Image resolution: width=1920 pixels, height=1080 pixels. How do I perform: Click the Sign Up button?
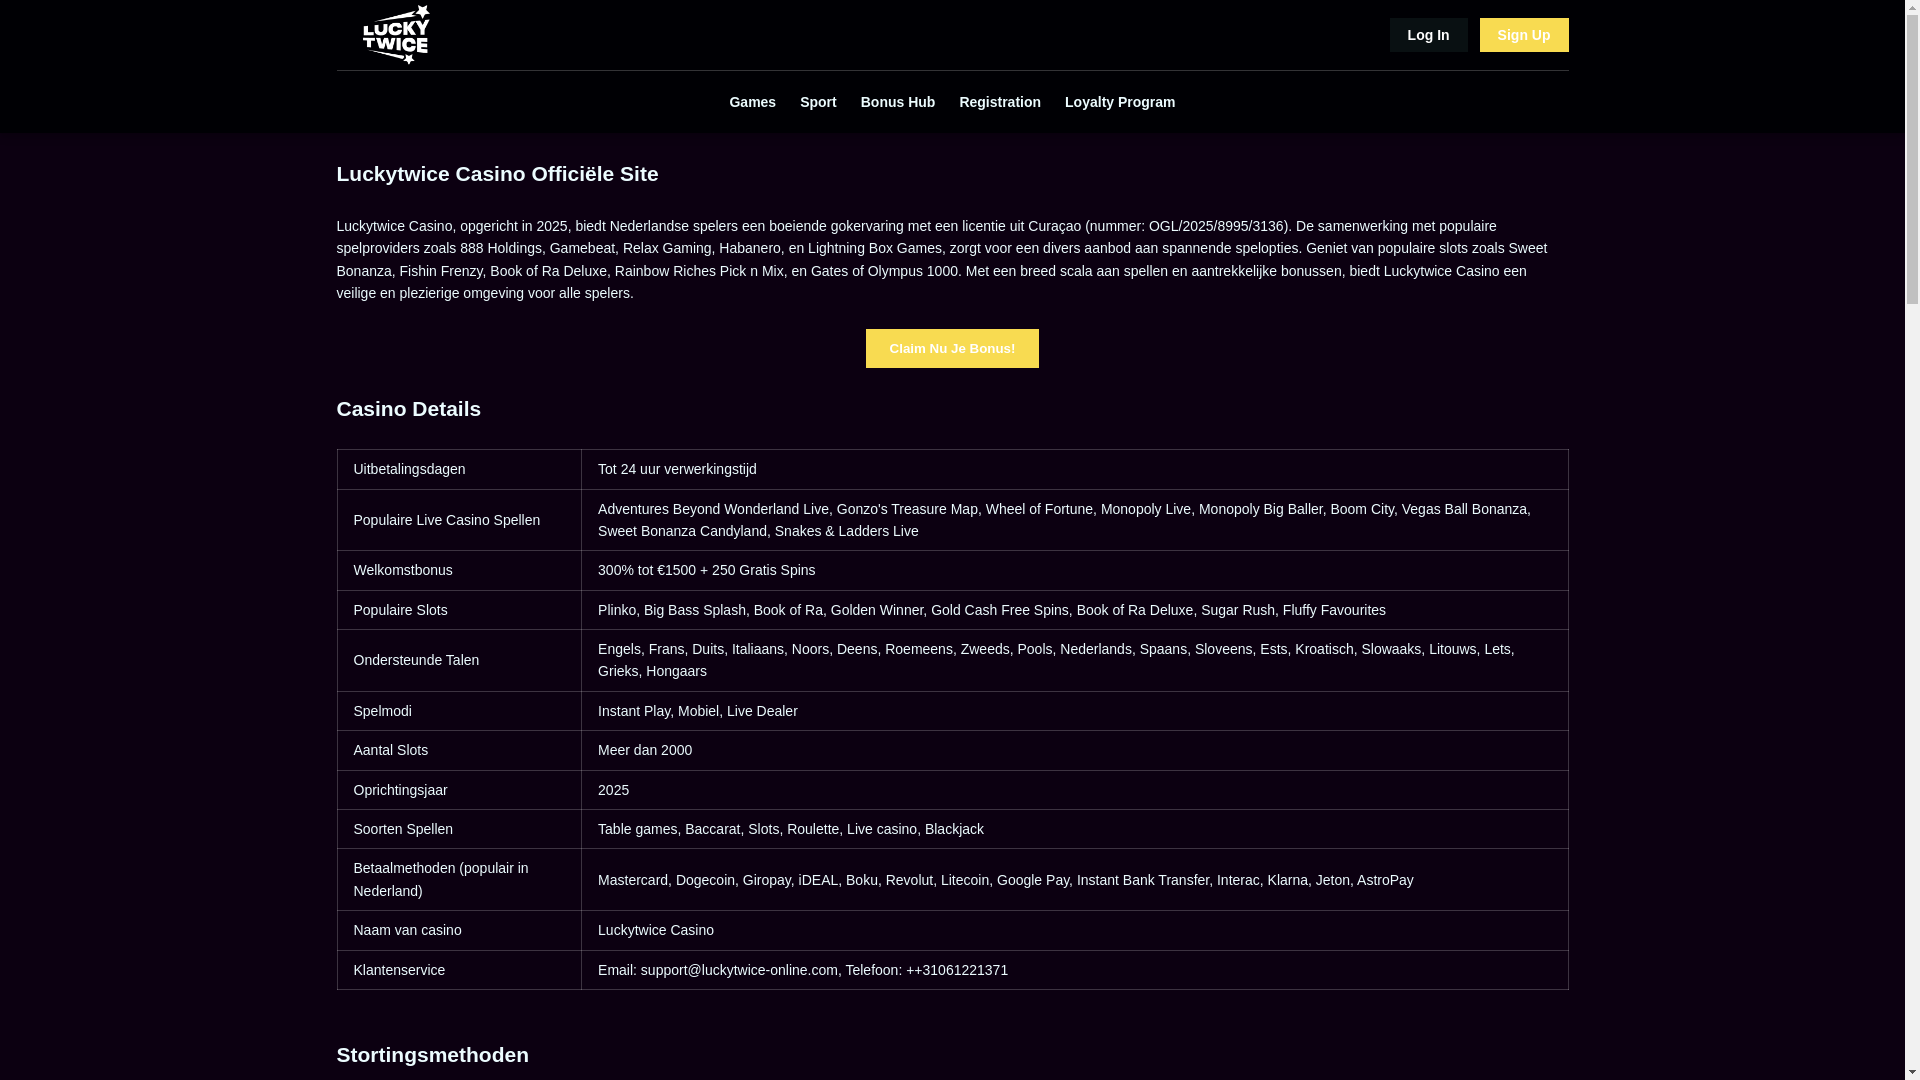(1524, 35)
